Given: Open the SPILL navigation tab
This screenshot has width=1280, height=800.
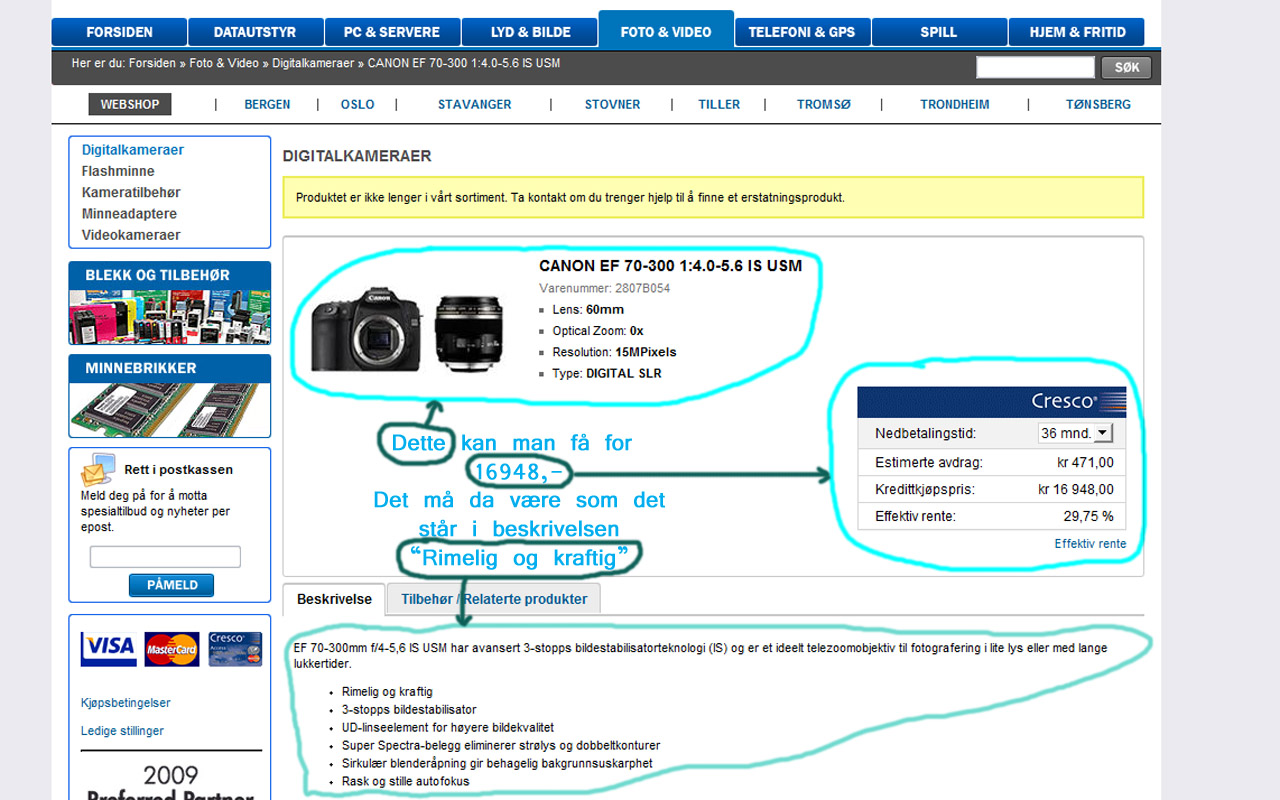Looking at the screenshot, I should click(939, 32).
